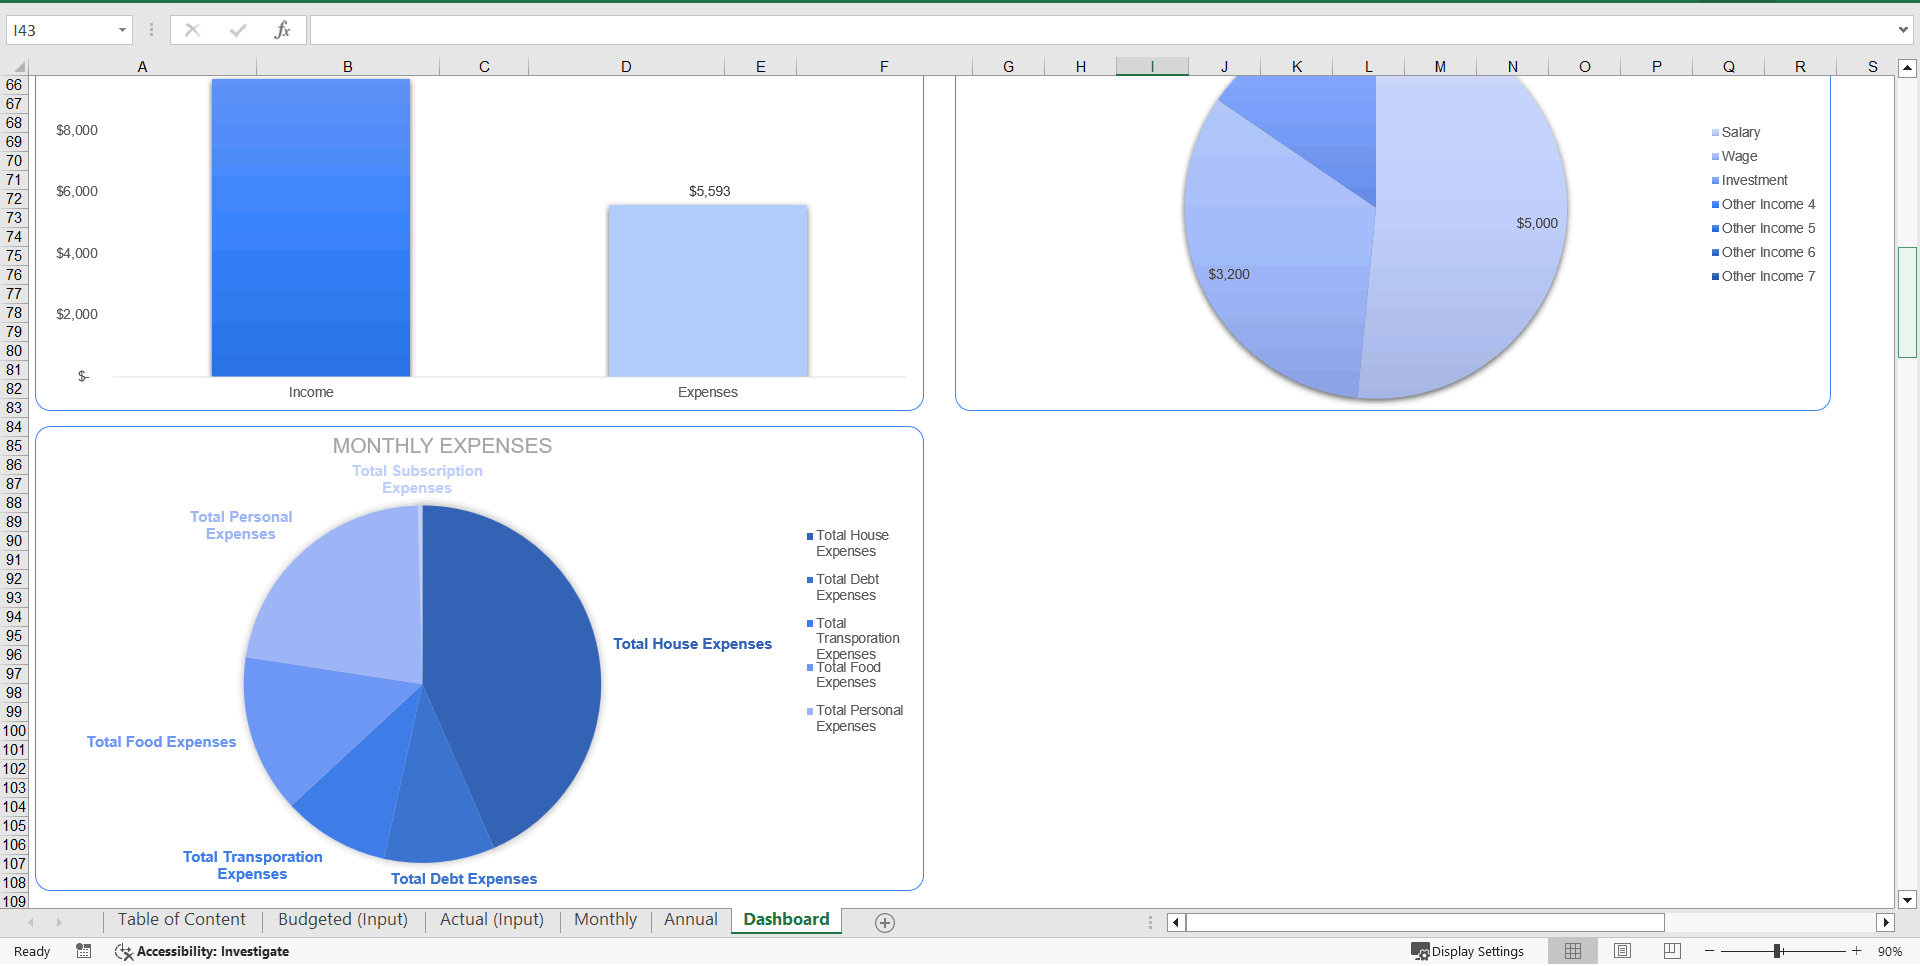Open the Actual (Input) sheet tab
This screenshot has width=1920, height=966.
click(x=492, y=919)
